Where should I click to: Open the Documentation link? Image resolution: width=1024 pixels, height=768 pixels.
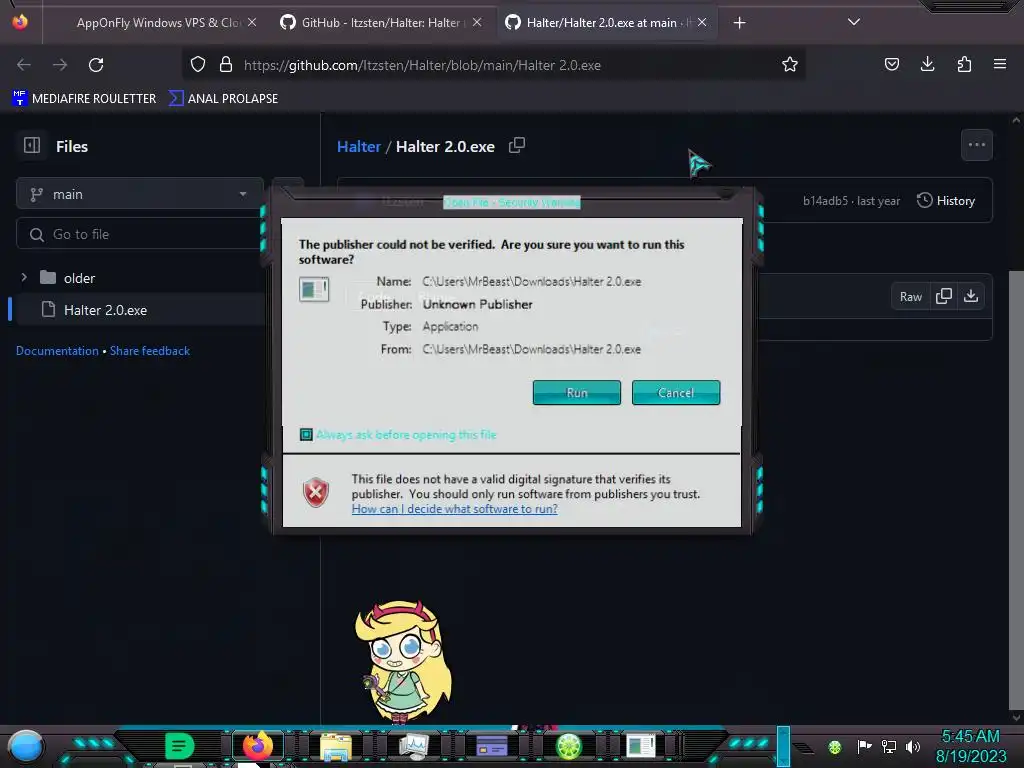tap(57, 351)
